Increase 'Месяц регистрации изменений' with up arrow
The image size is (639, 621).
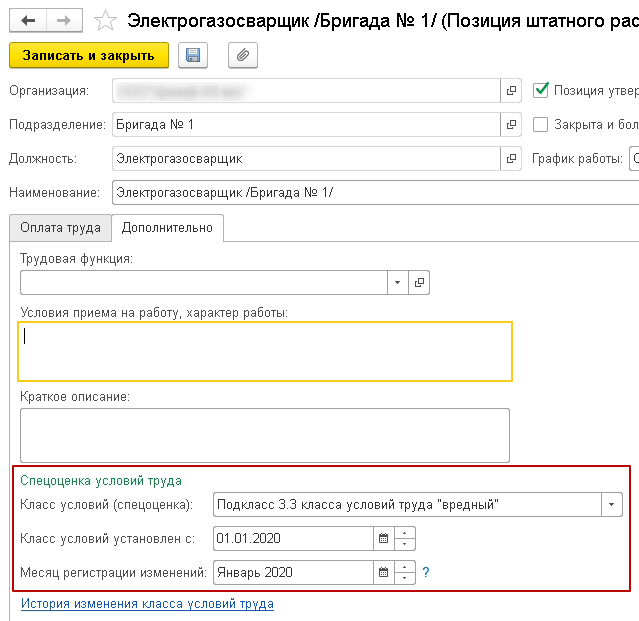tap(405, 567)
